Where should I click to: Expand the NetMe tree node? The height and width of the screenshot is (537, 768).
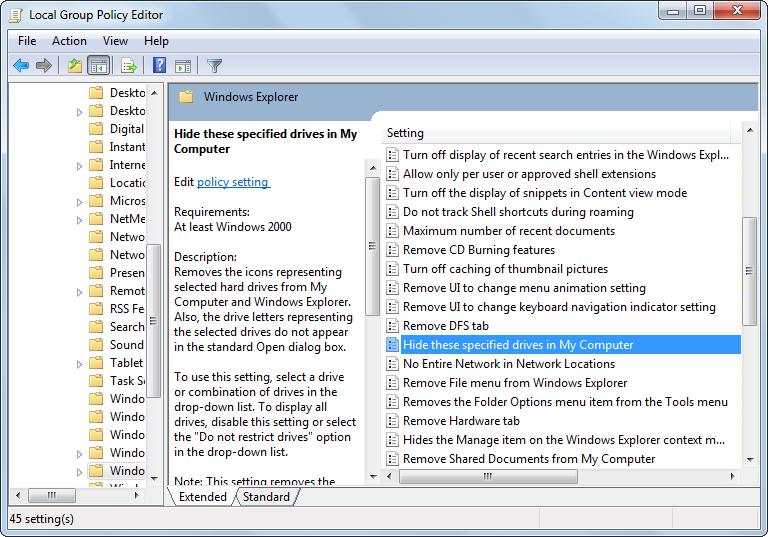point(79,220)
